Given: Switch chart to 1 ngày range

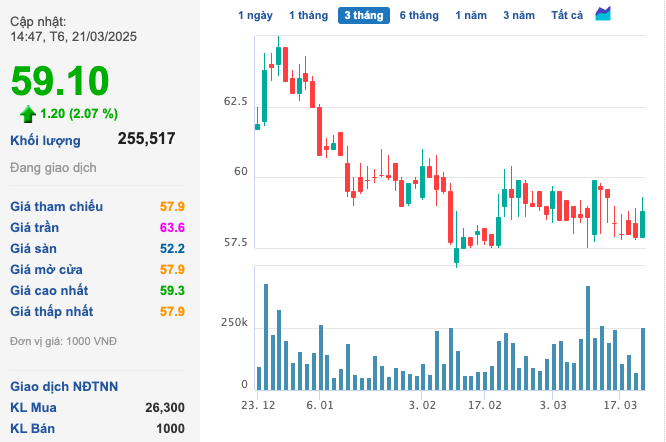Looking at the screenshot, I should tap(254, 15).
